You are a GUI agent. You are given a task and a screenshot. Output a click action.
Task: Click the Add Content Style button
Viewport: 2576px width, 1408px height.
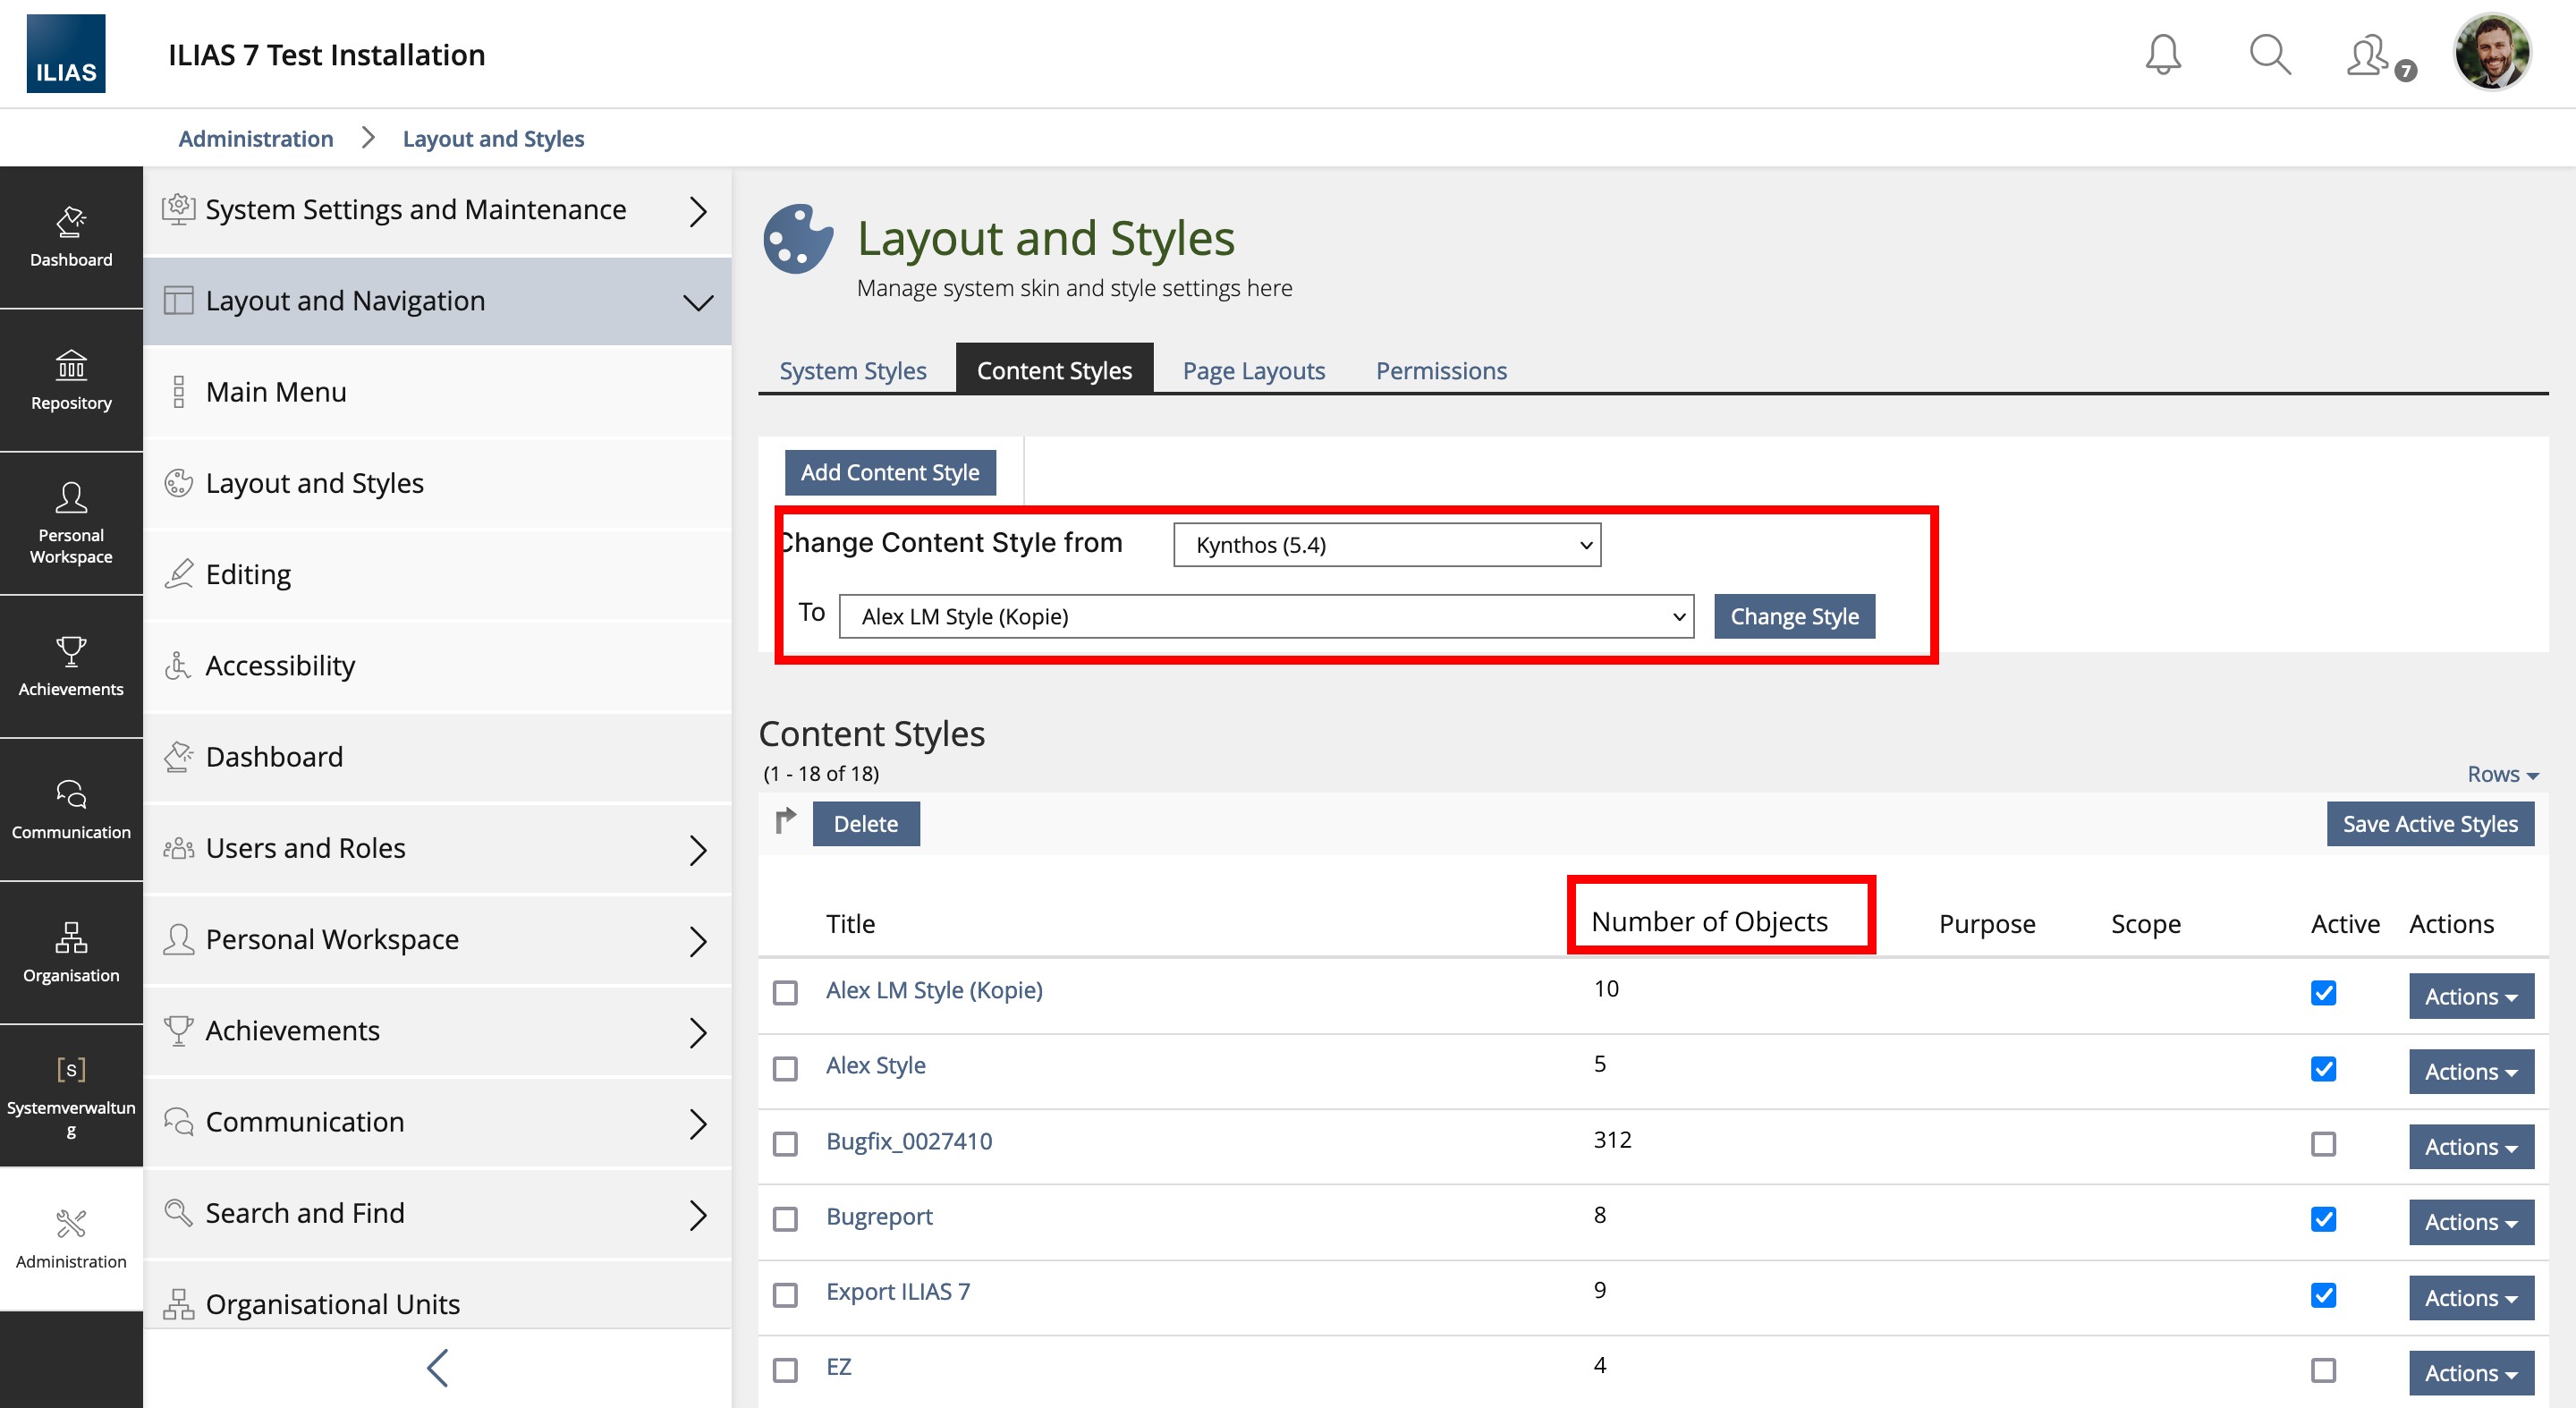pos(889,472)
